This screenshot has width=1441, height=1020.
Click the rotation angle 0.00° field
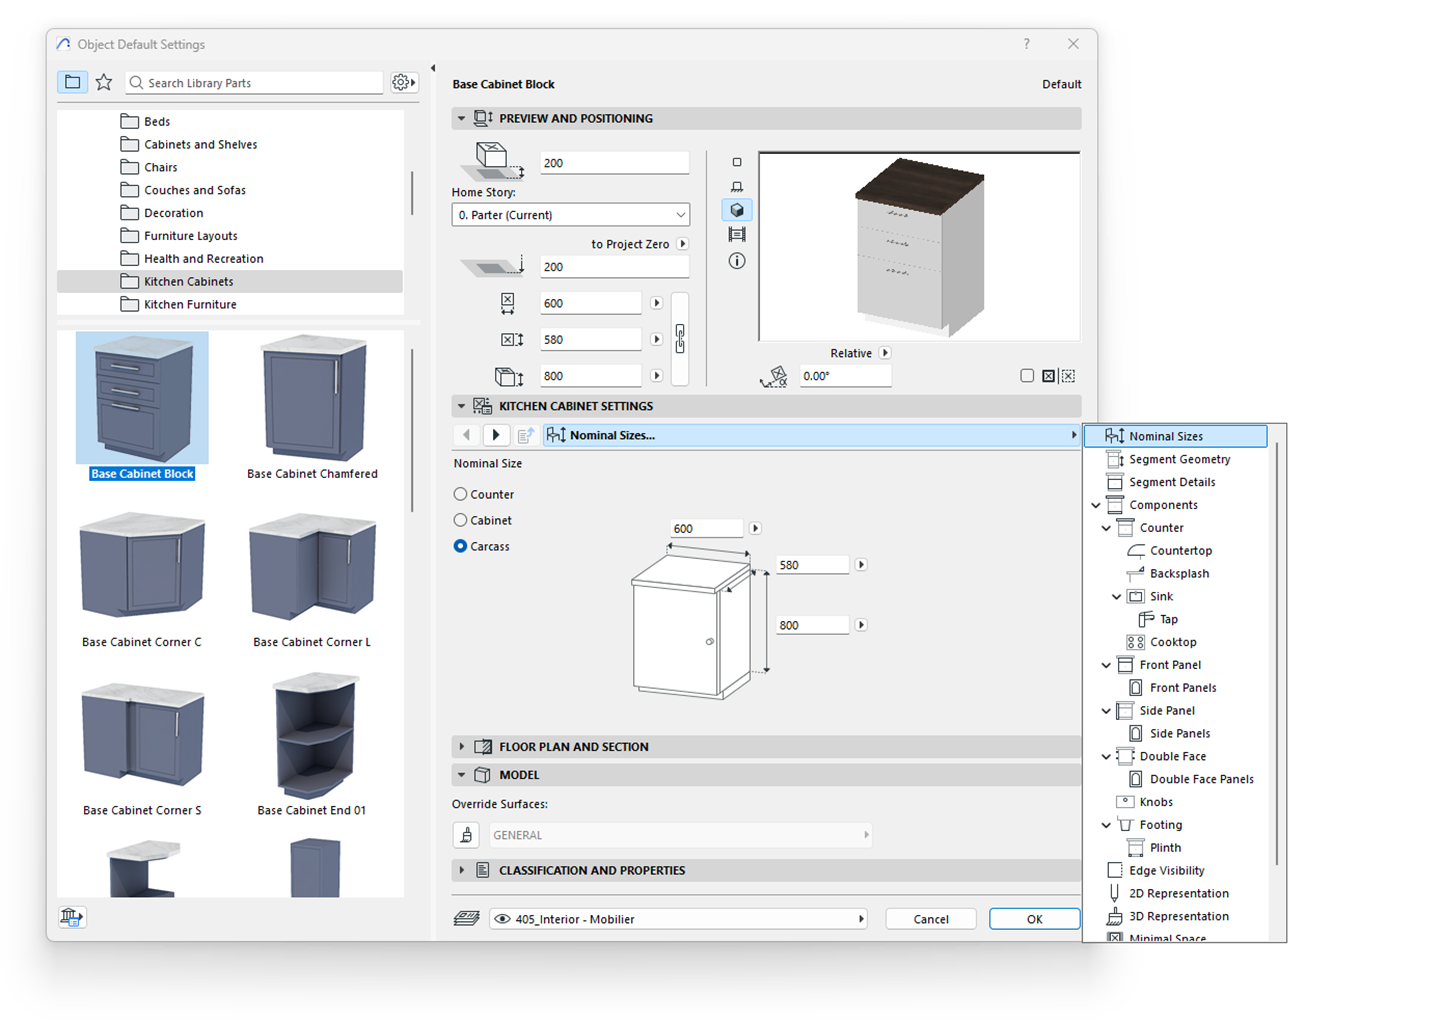pyautogui.click(x=844, y=376)
